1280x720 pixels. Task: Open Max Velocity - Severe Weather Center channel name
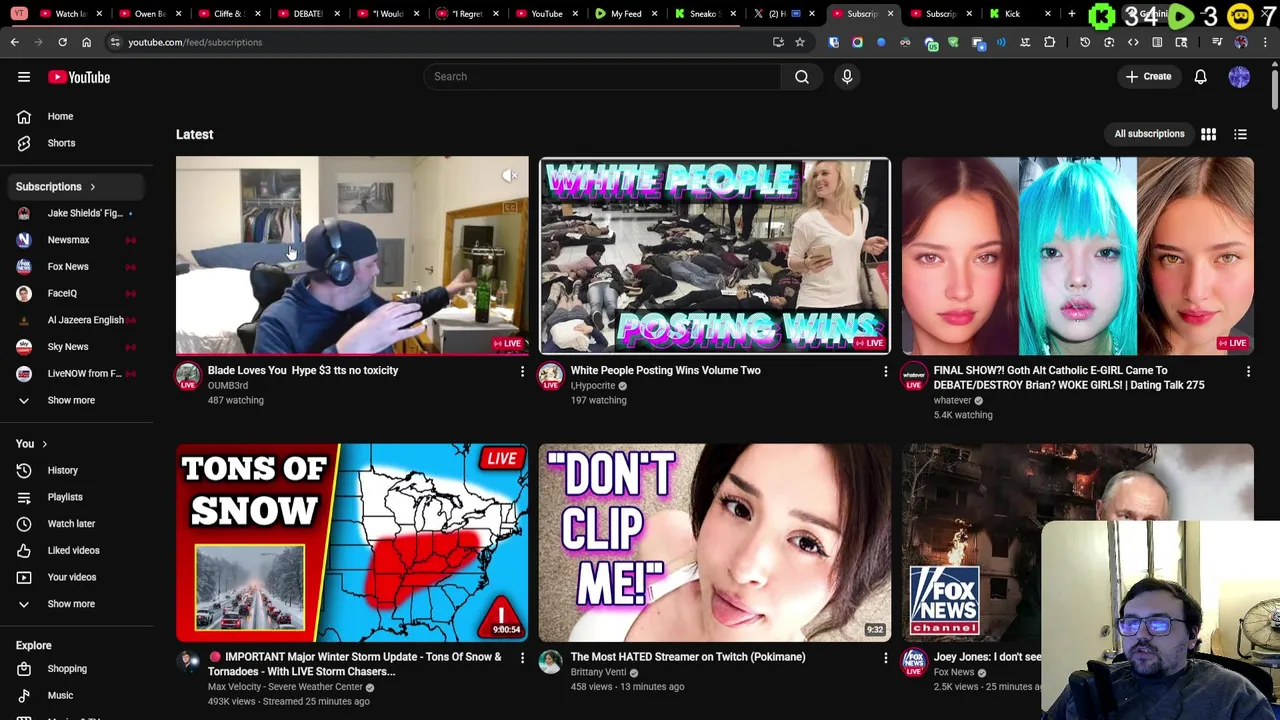coord(285,687)
